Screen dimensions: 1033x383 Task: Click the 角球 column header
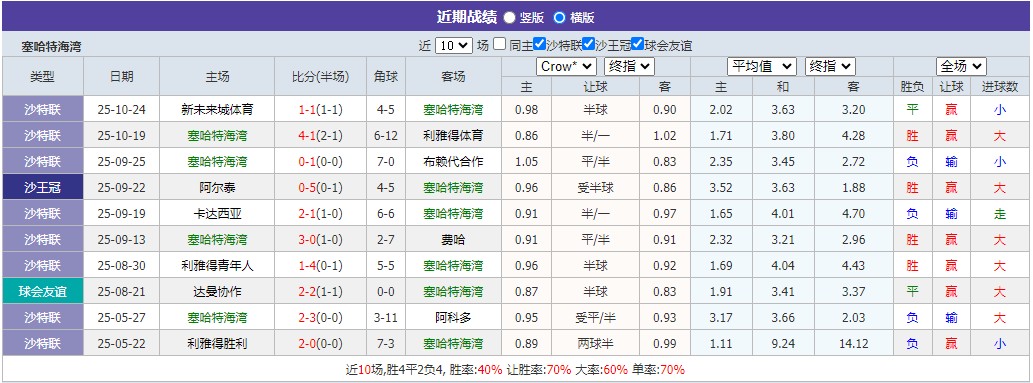tap(386, 76)
